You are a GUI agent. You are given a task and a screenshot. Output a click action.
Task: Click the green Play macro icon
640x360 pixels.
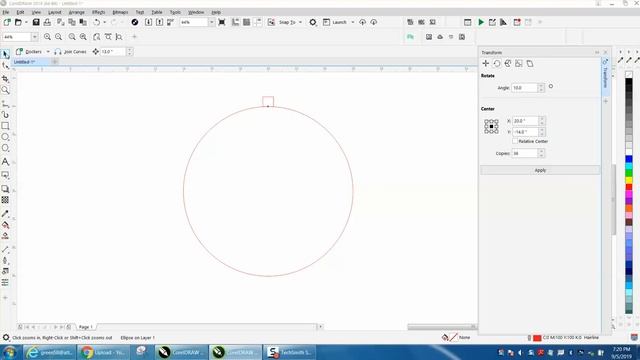coord(481,22)
